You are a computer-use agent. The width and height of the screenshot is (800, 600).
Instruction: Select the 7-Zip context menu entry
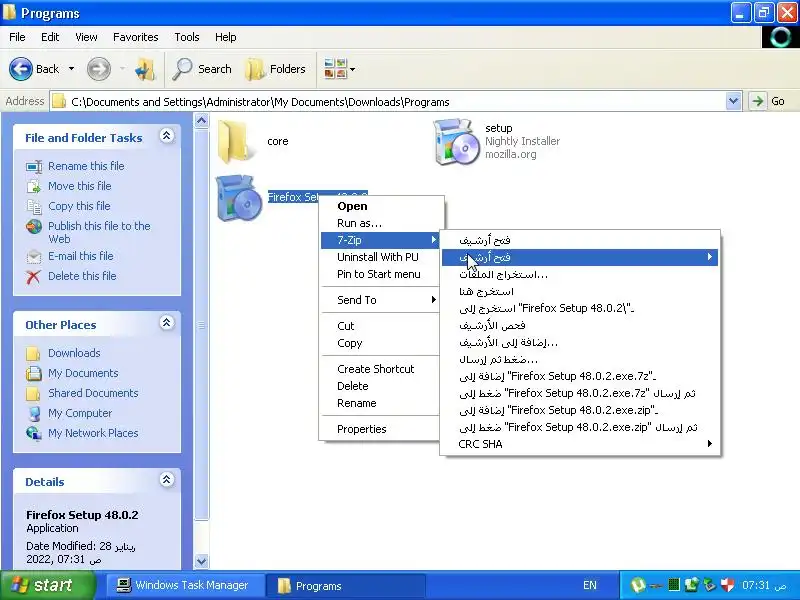point(380,240)
